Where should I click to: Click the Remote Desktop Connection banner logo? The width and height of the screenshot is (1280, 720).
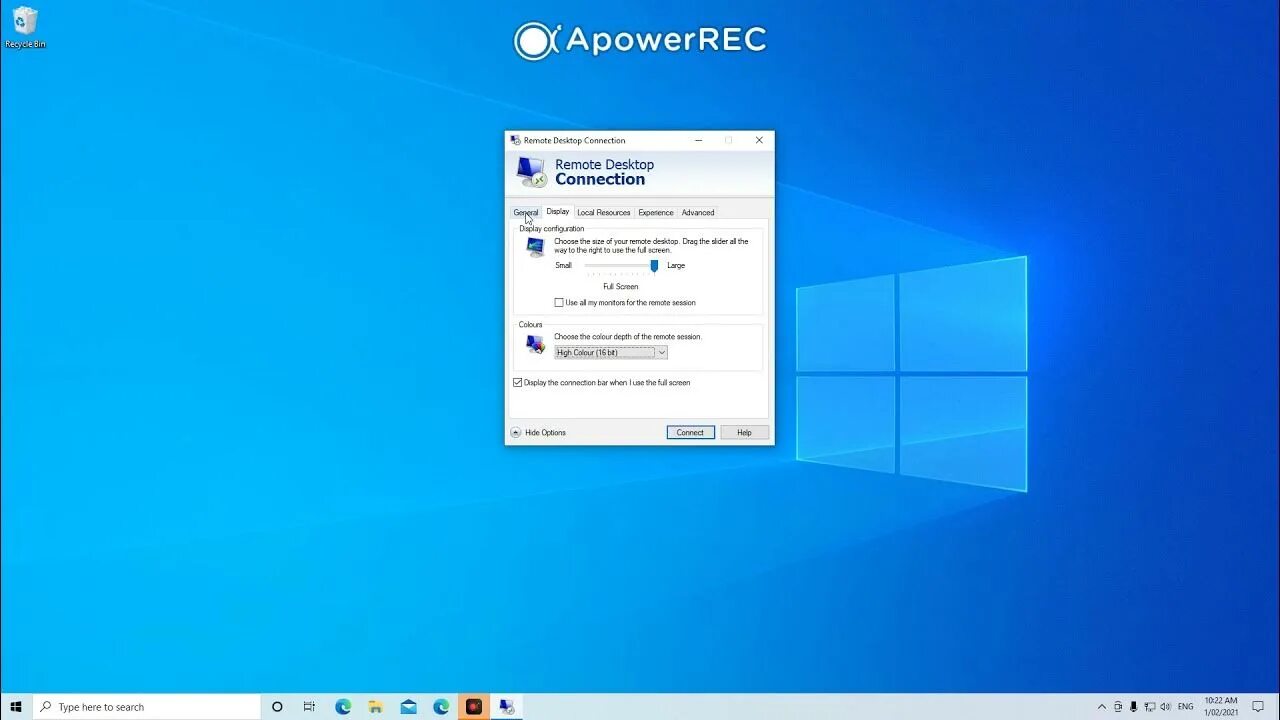point(532,172)
